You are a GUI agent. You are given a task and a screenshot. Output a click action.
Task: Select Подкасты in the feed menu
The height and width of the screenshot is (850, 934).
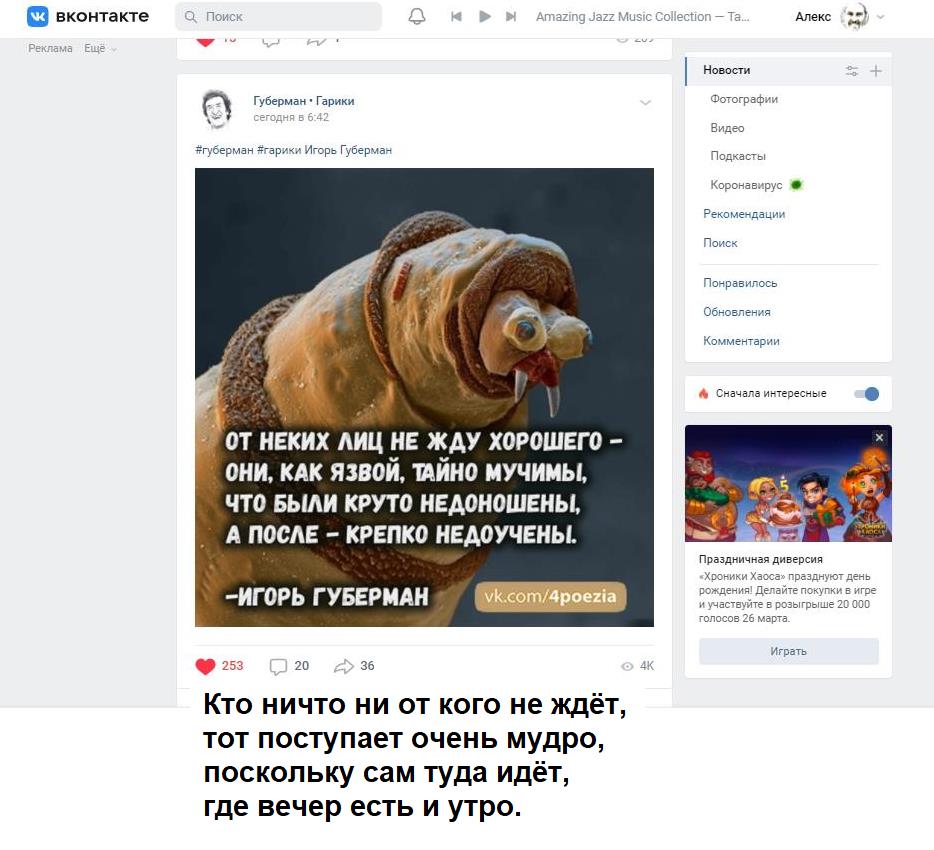point(738,156)
